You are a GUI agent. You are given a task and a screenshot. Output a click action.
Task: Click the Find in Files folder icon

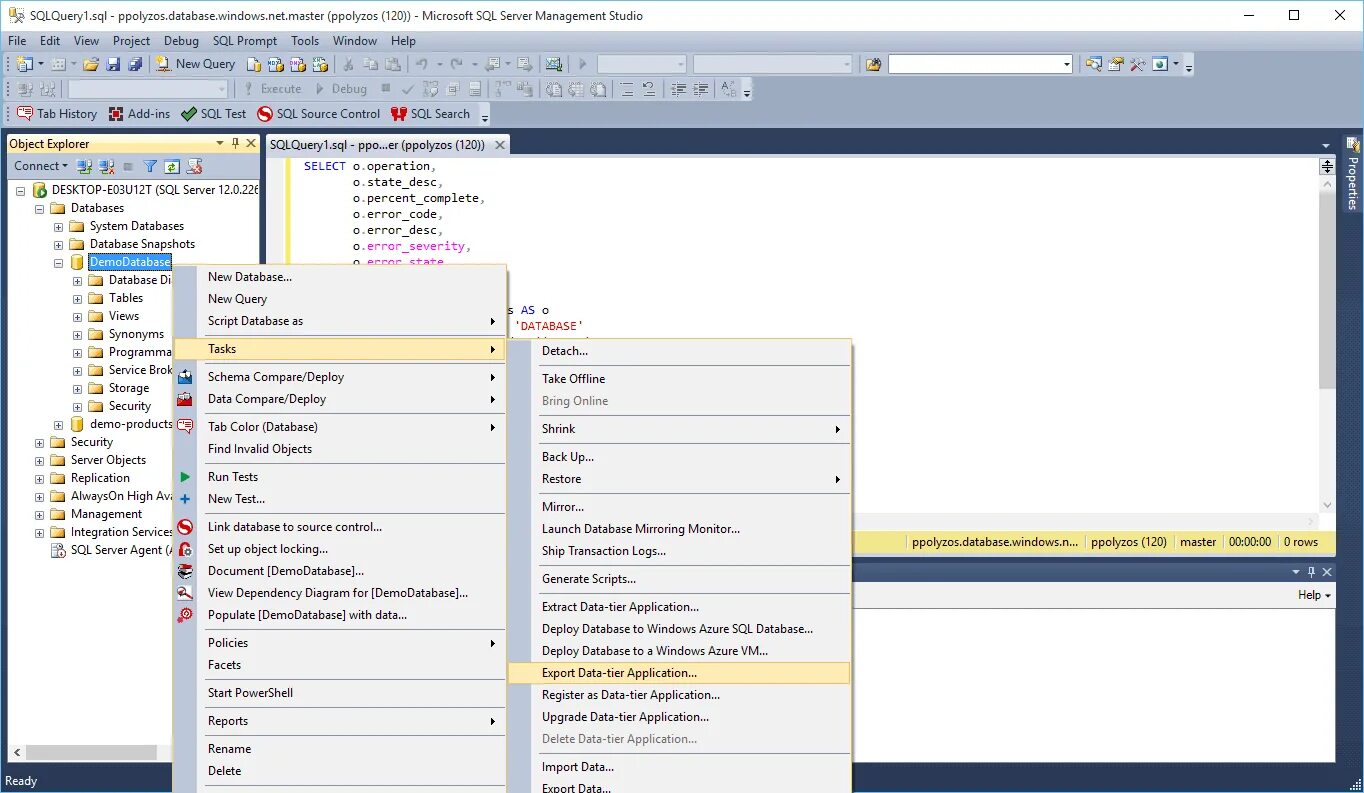click(x=874, y=64)
